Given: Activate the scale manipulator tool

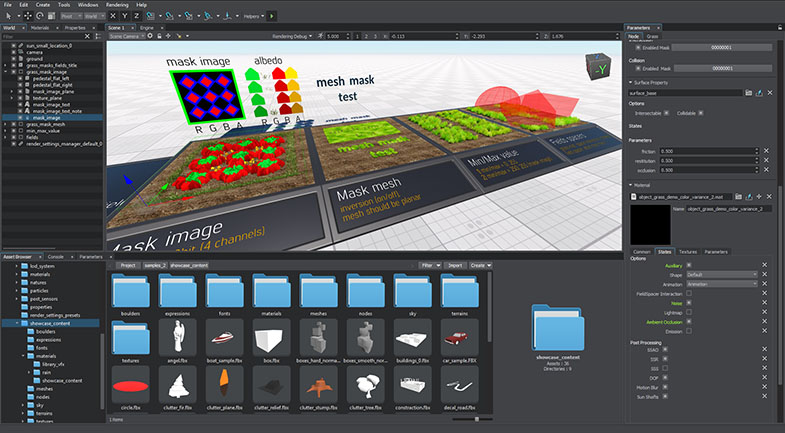Looking at the screenshot, I should 51,16.
